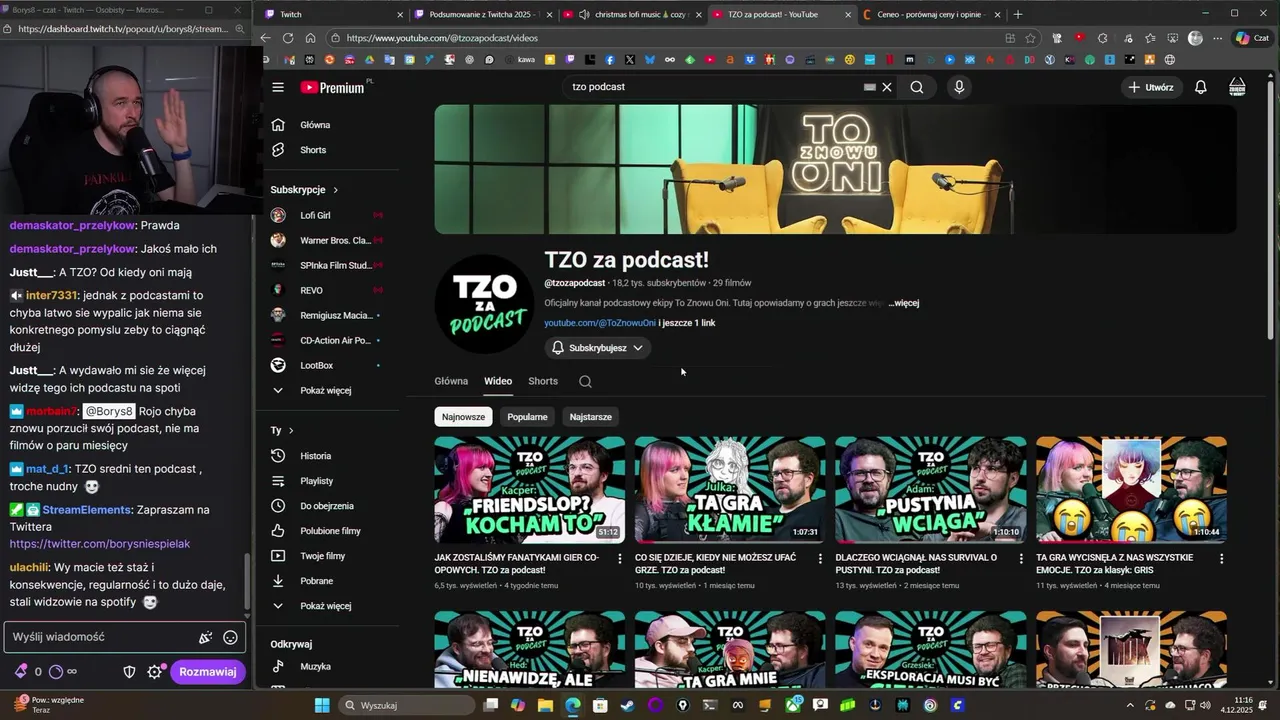Open options menu for Pustynia wciąga video
1280x720 pixels.
coord(1021,559)
